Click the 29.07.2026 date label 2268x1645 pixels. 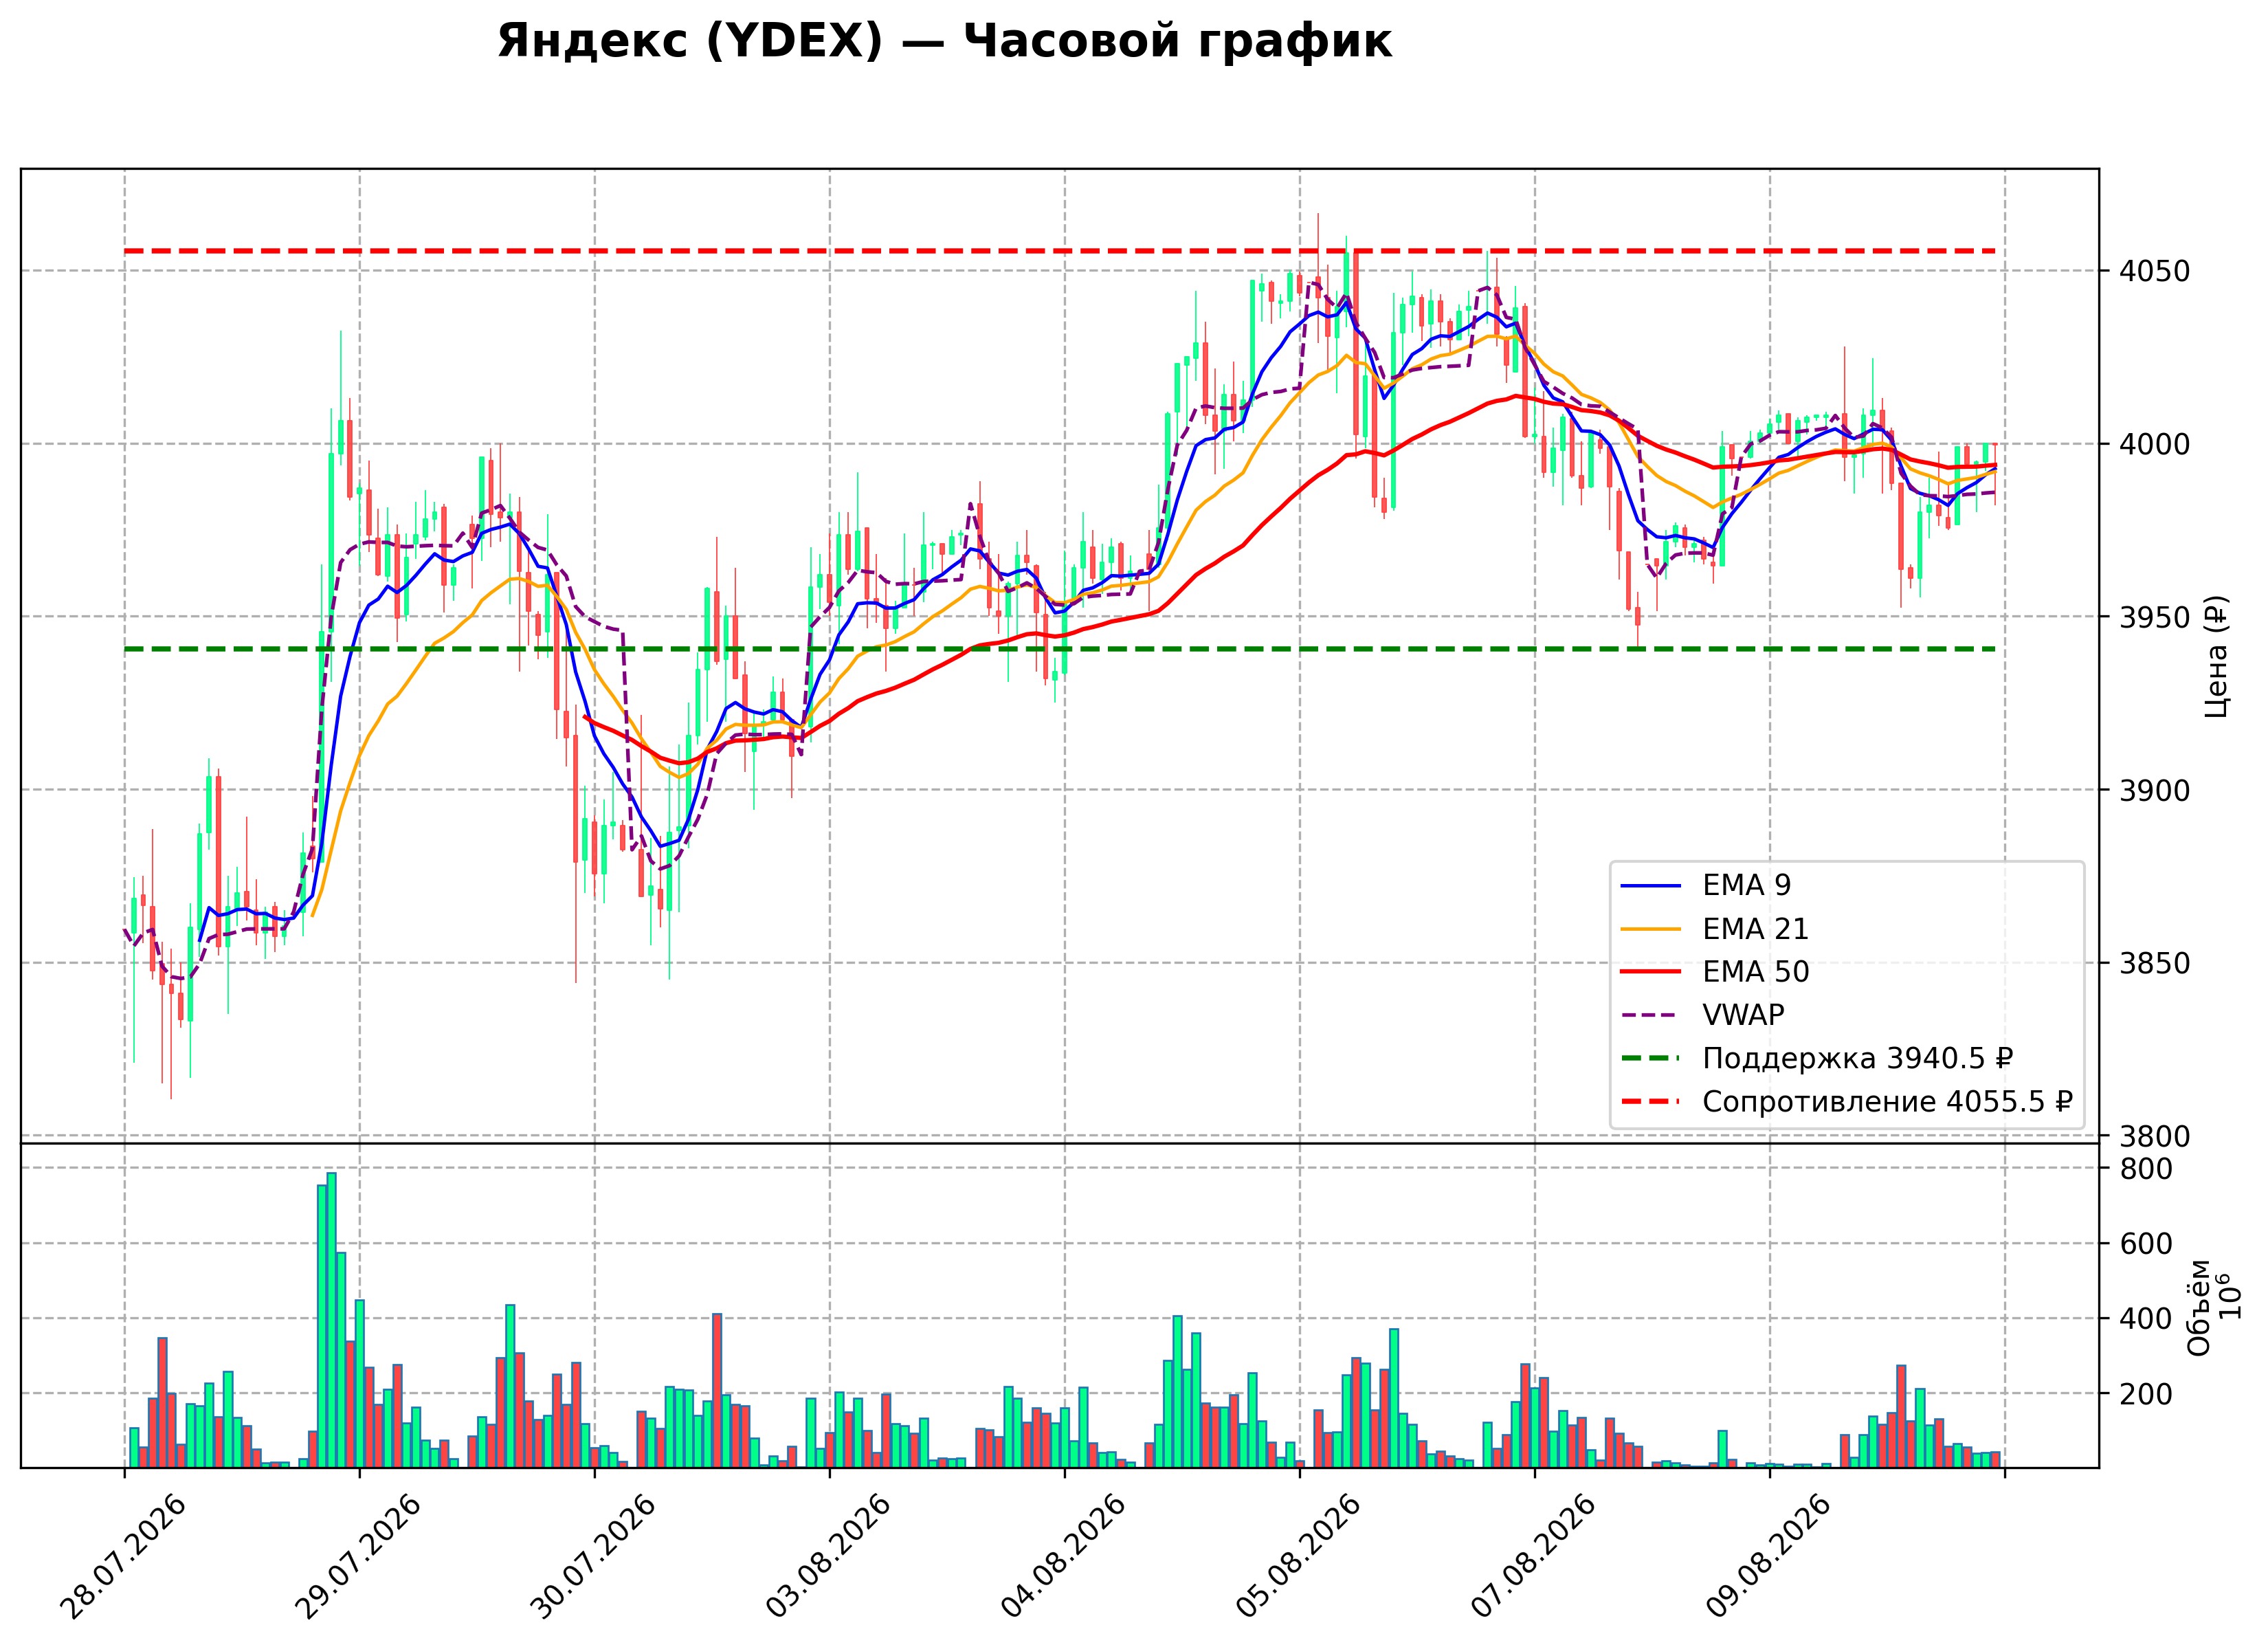click(358, 1557)
